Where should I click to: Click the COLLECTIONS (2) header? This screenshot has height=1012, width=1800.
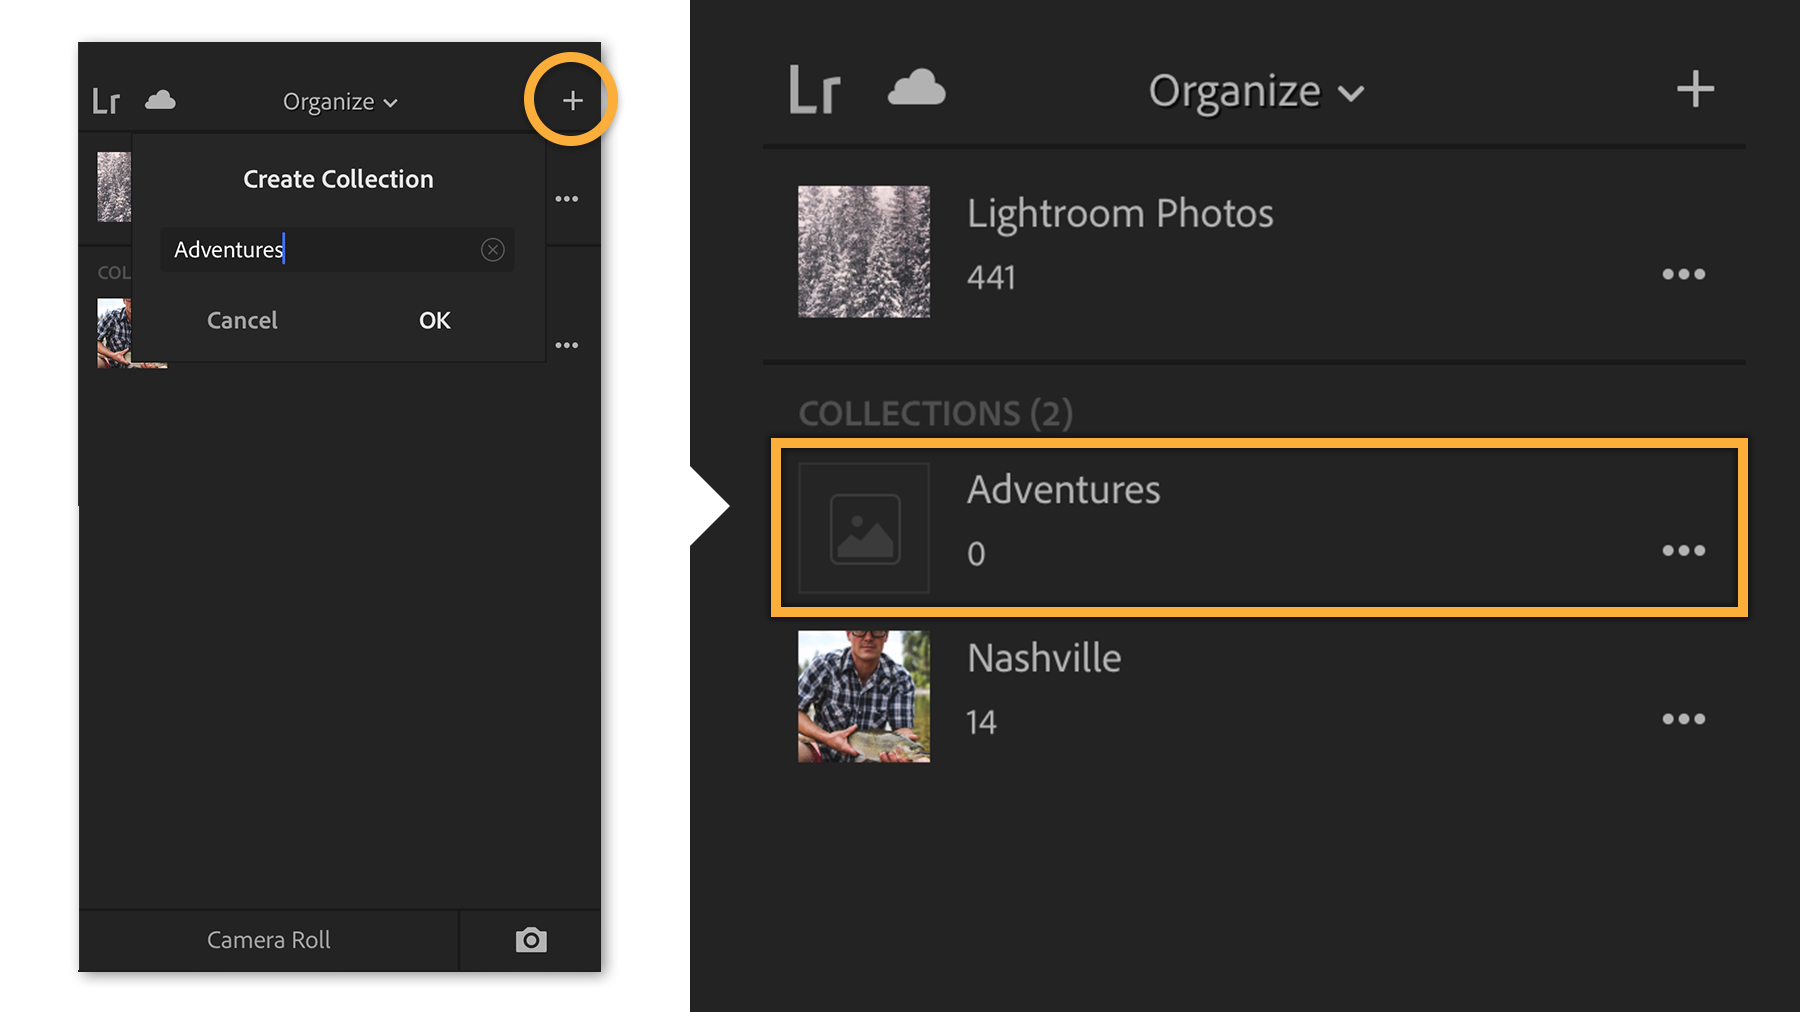(x=935, y=413)
